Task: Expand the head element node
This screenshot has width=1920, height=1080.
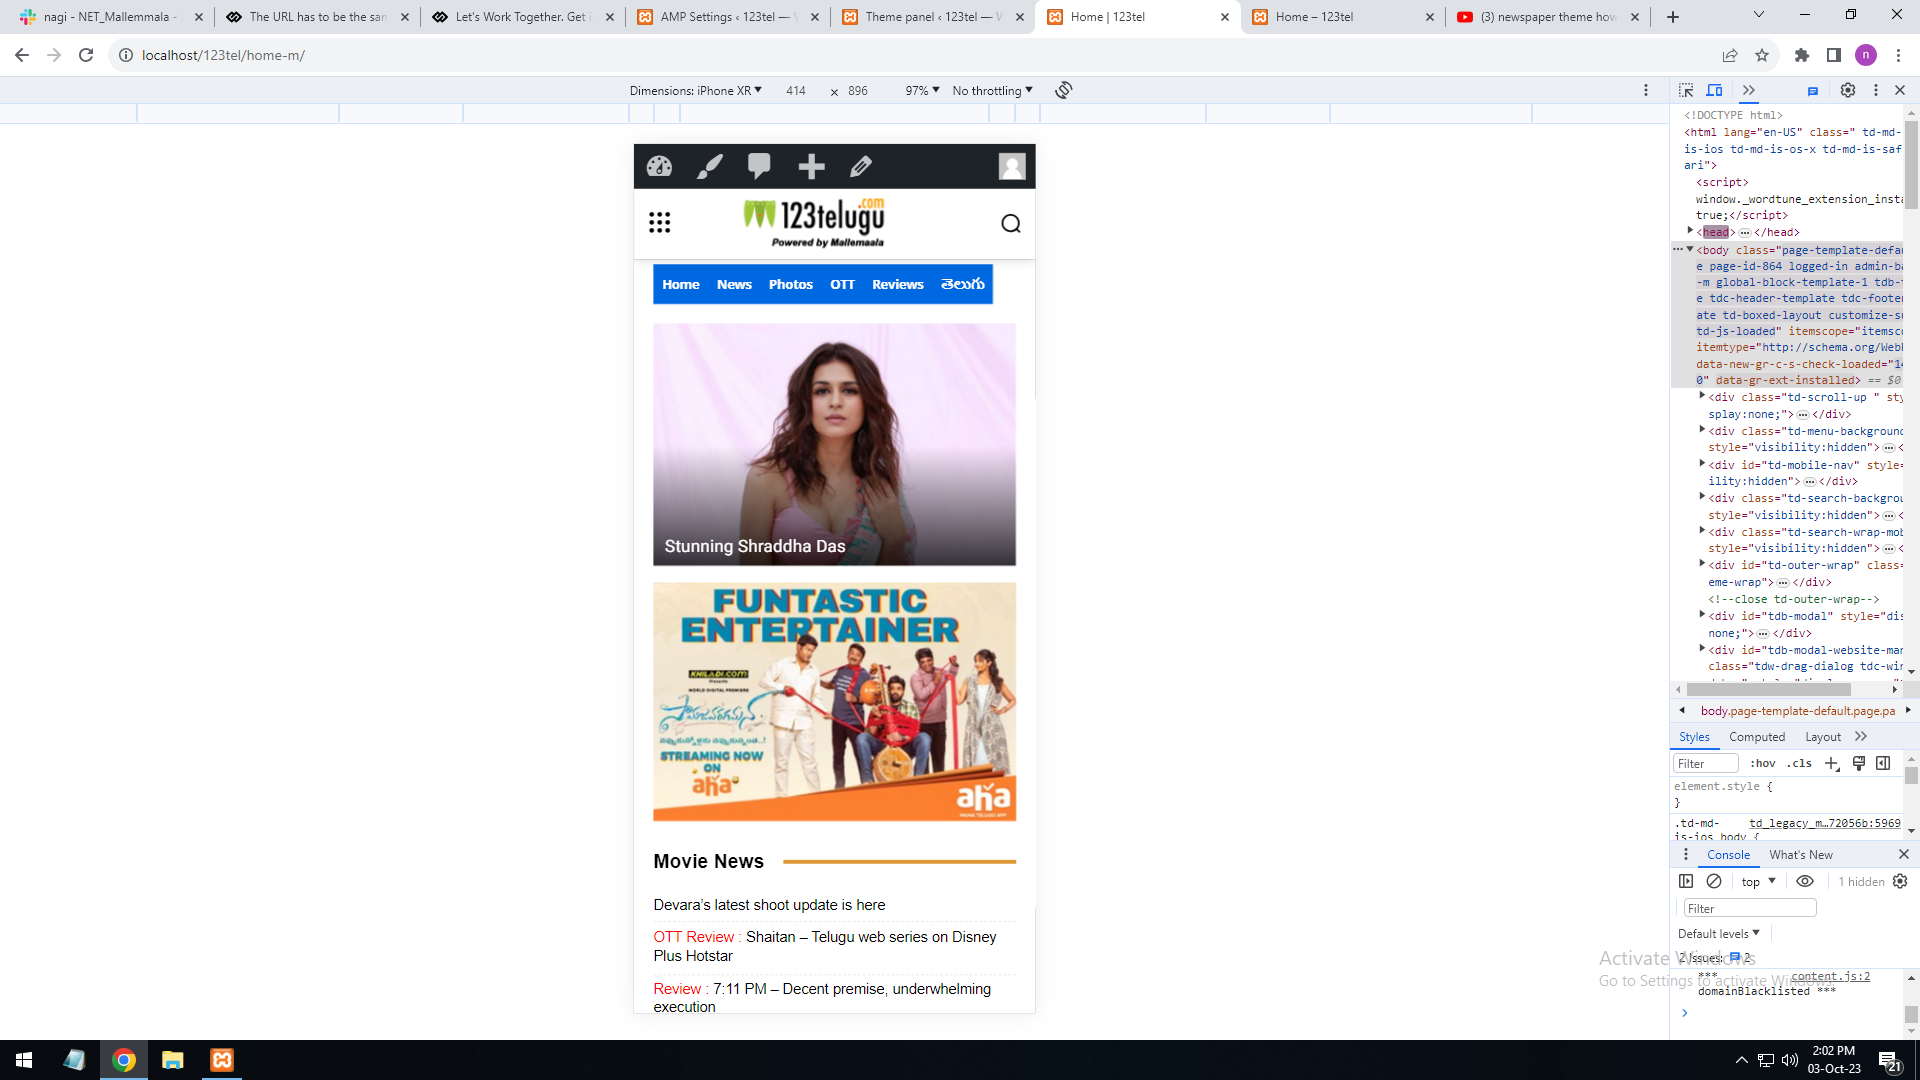Action: tap(1690, 231)
